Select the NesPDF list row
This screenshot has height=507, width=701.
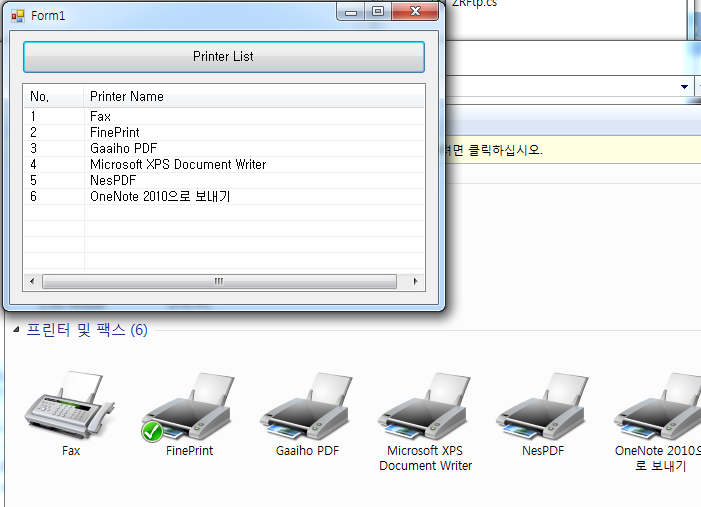pyautogui.click(x=224, y=181)
